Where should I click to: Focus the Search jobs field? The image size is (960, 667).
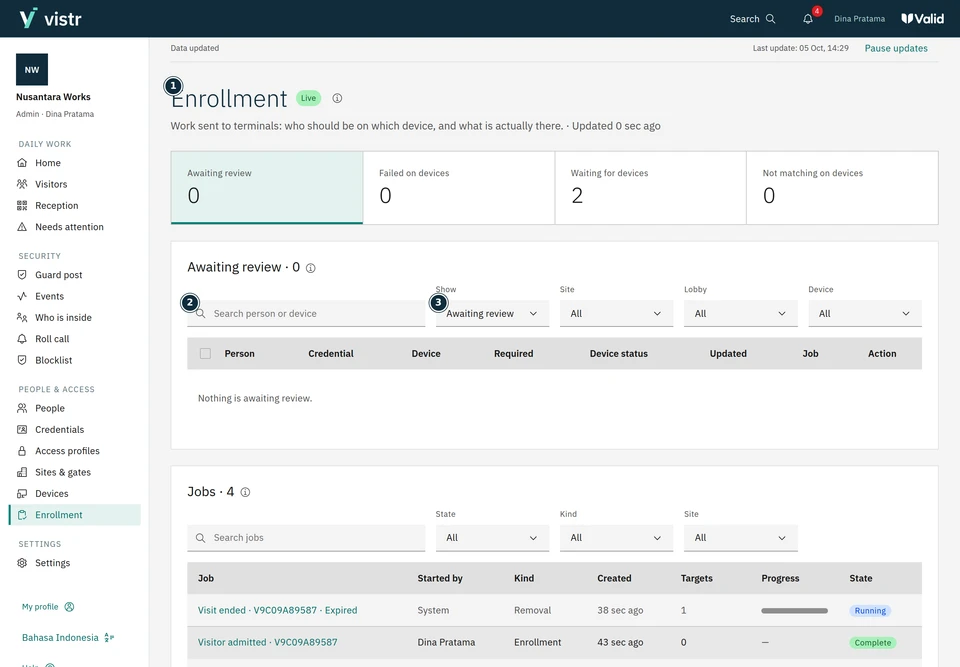point(306,538)
